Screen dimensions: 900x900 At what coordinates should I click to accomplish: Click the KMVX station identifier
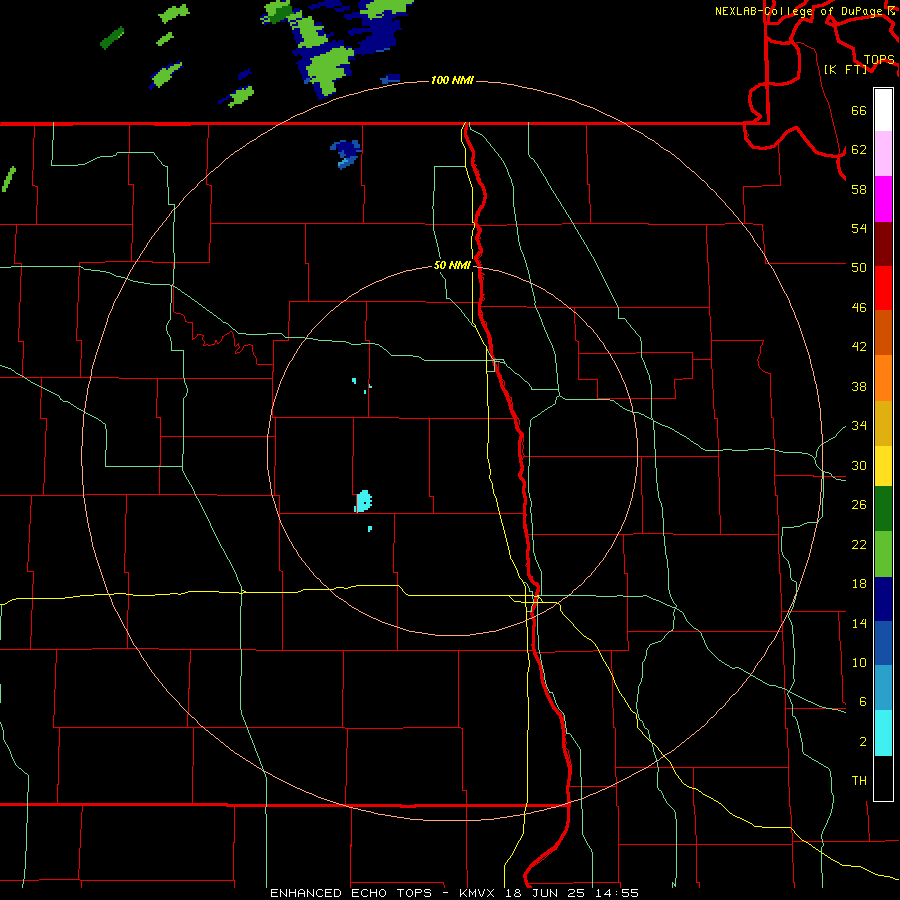pos(476,893)
